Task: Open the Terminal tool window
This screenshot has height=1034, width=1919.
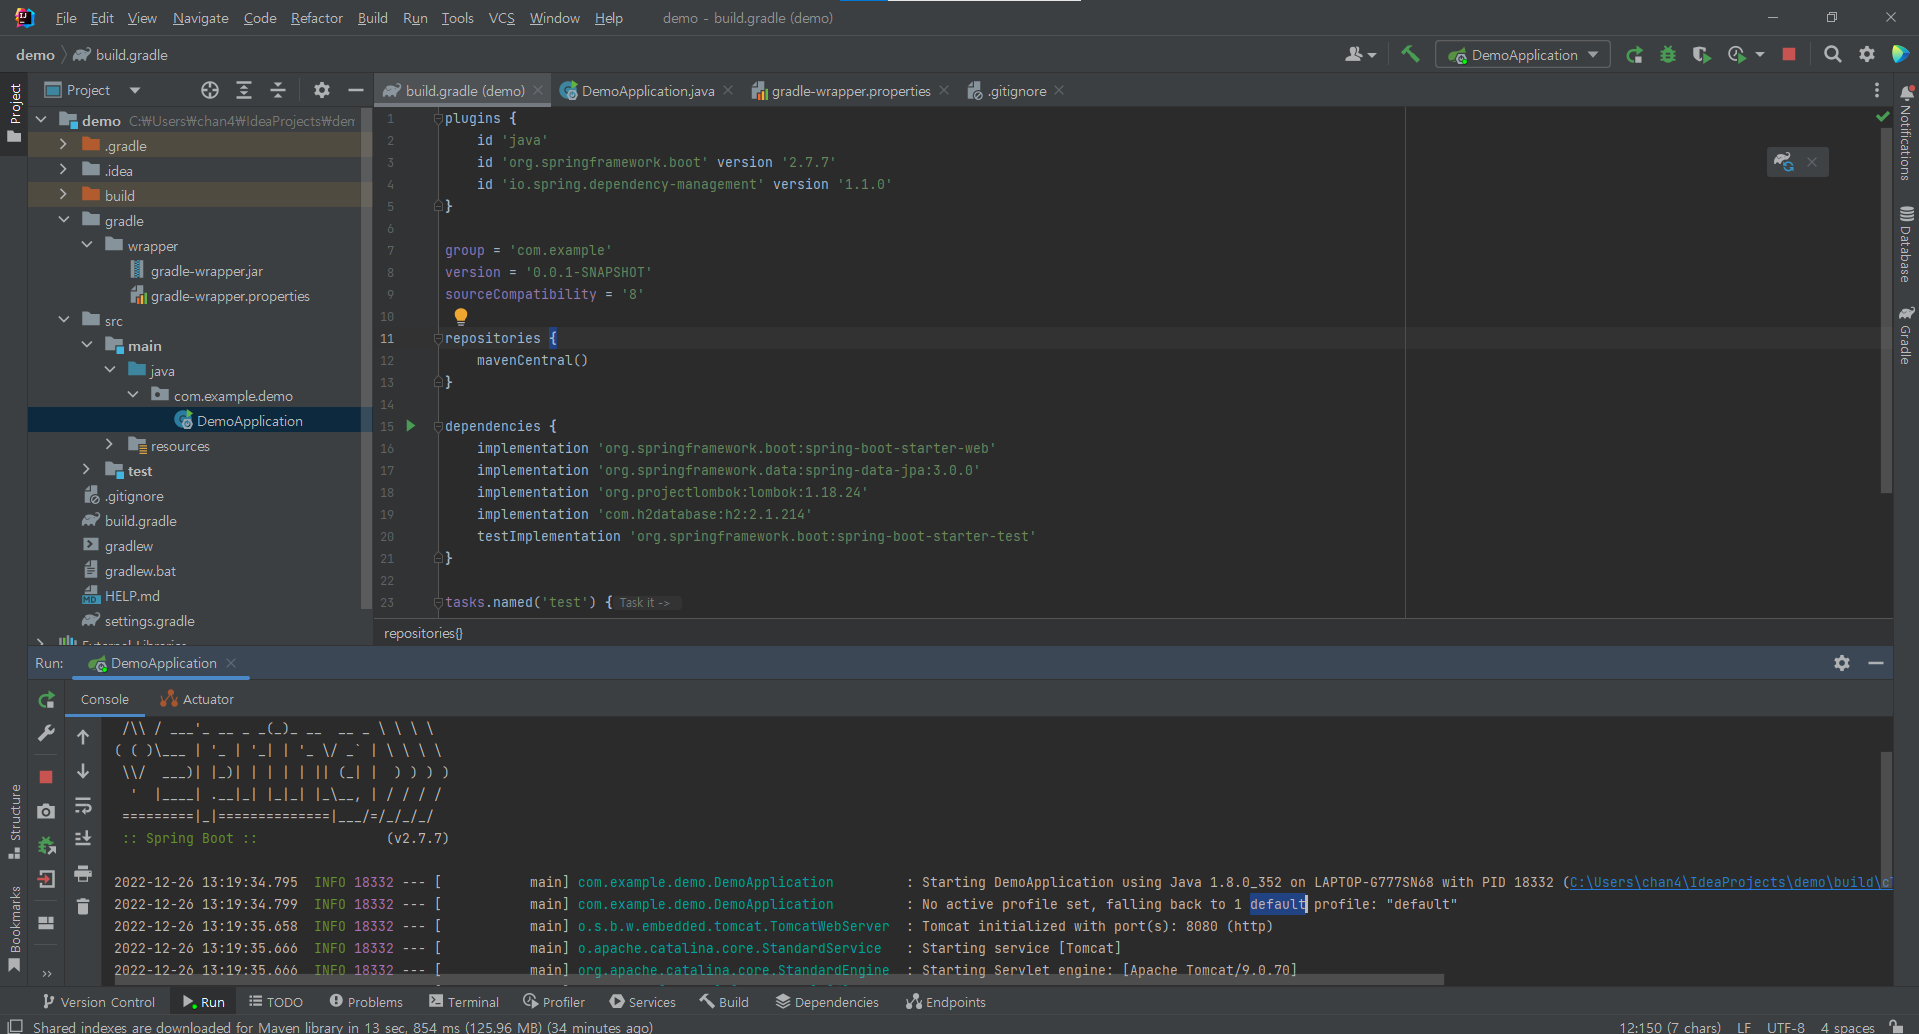Action: [464, 1002]
